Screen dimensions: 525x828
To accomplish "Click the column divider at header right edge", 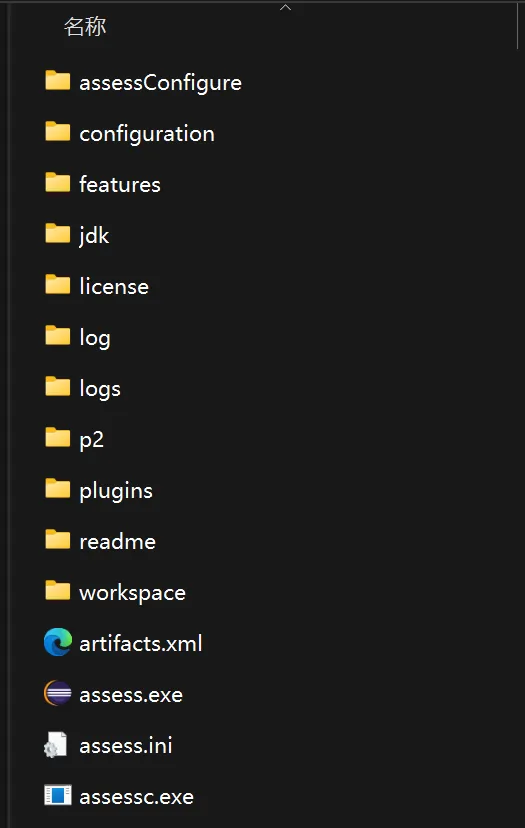I will (x=518, y=26).
